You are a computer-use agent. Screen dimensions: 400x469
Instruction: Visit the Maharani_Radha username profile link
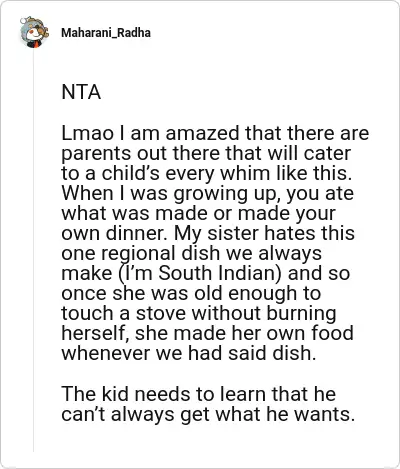(106, 33)
